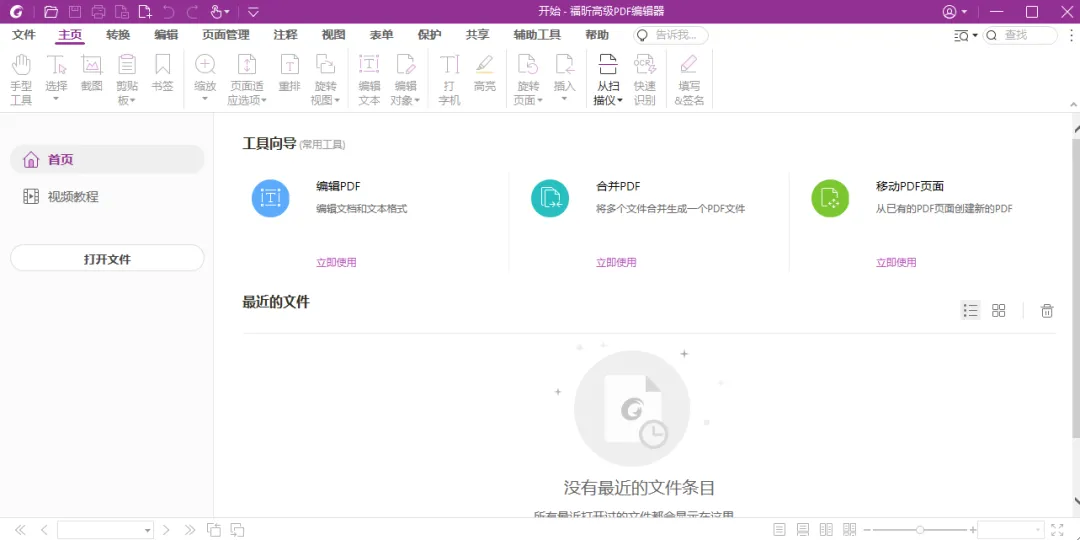
Task: Open the 文件 menu tab
Action: tap(23, 35)
